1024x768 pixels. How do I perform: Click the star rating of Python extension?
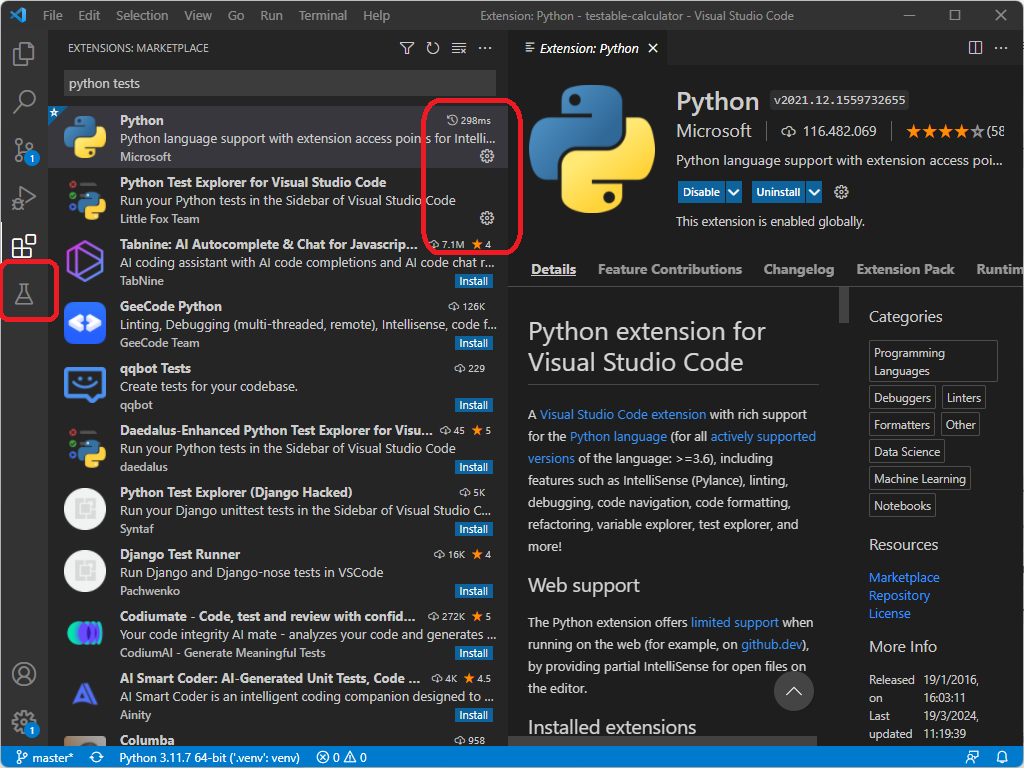tap(944, 132)
